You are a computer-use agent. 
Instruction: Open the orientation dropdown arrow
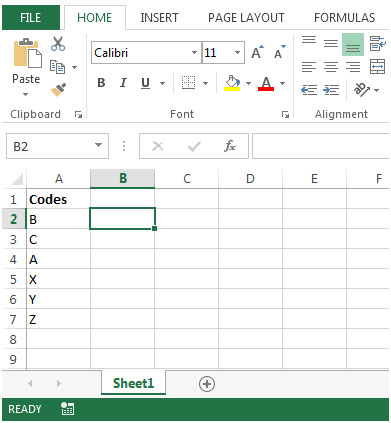click(377, 90)
